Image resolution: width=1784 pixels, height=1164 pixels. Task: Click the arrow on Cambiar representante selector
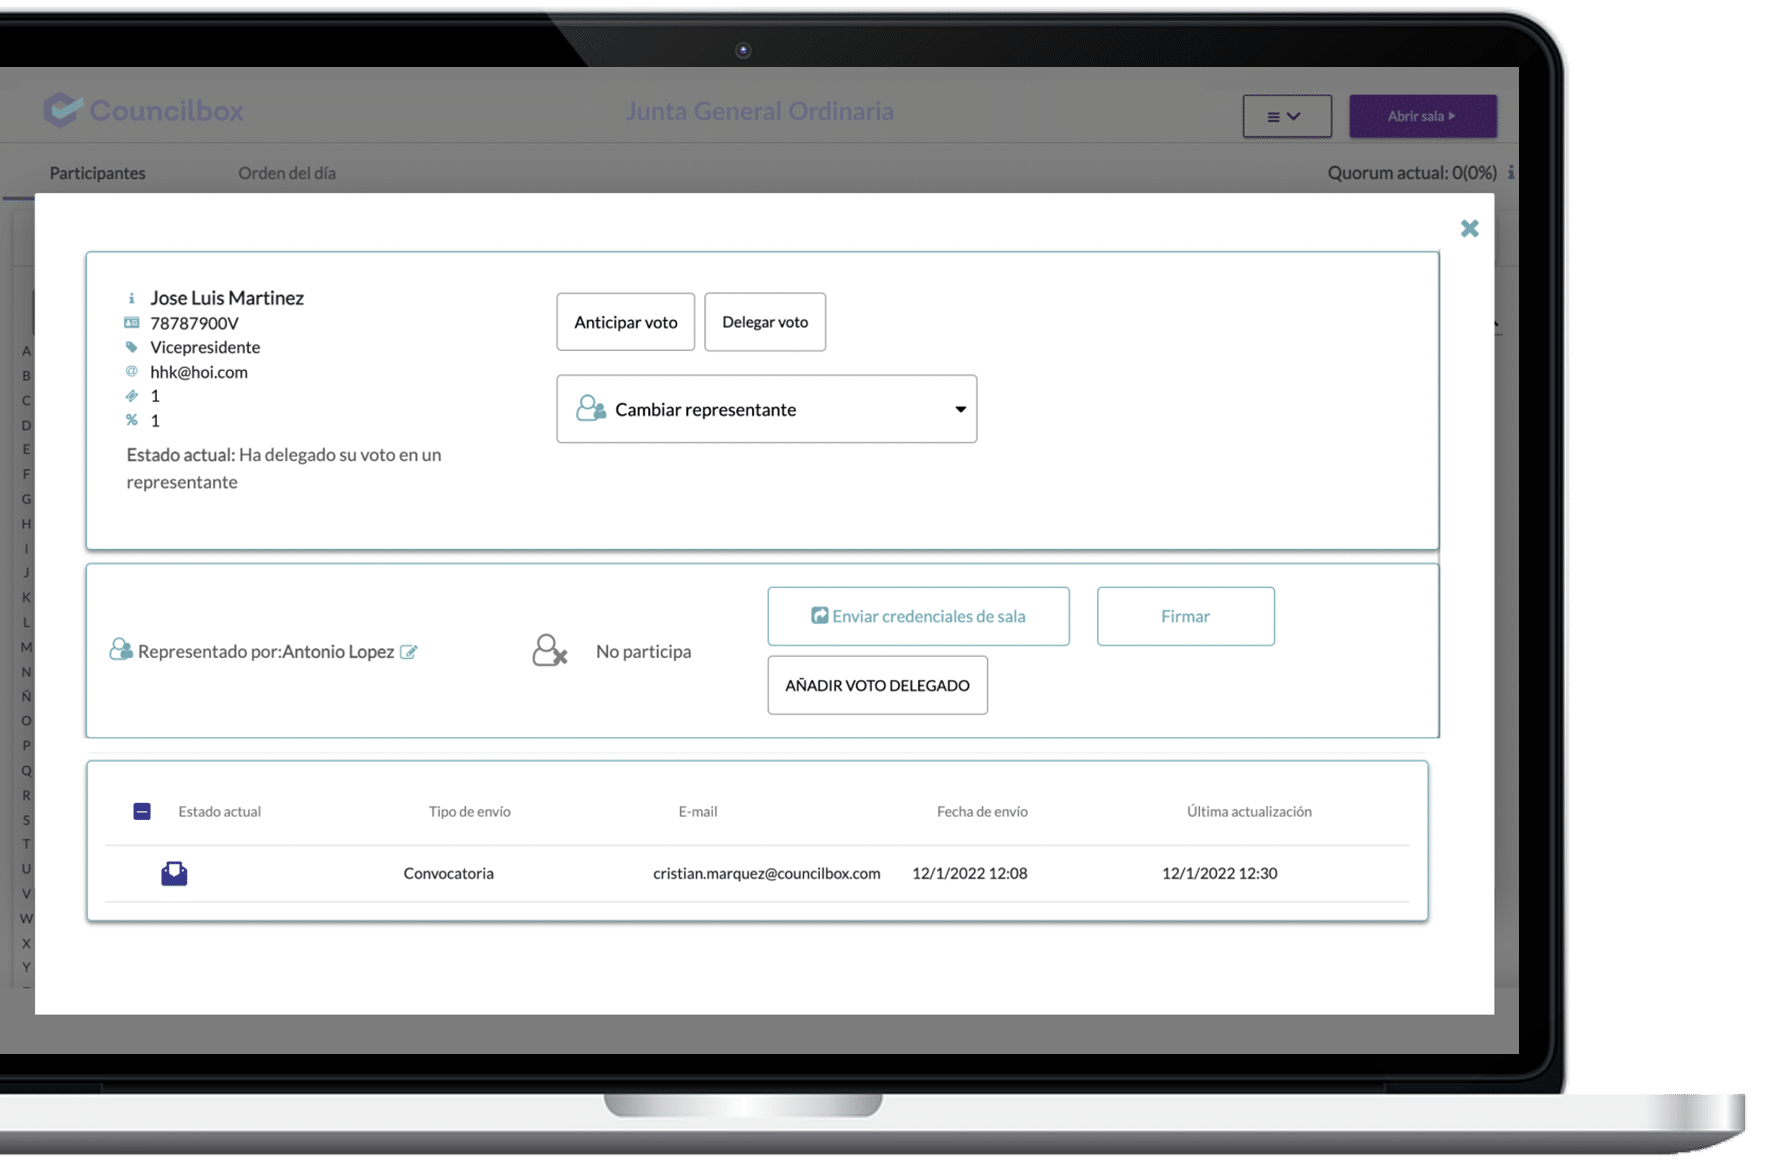960,409
